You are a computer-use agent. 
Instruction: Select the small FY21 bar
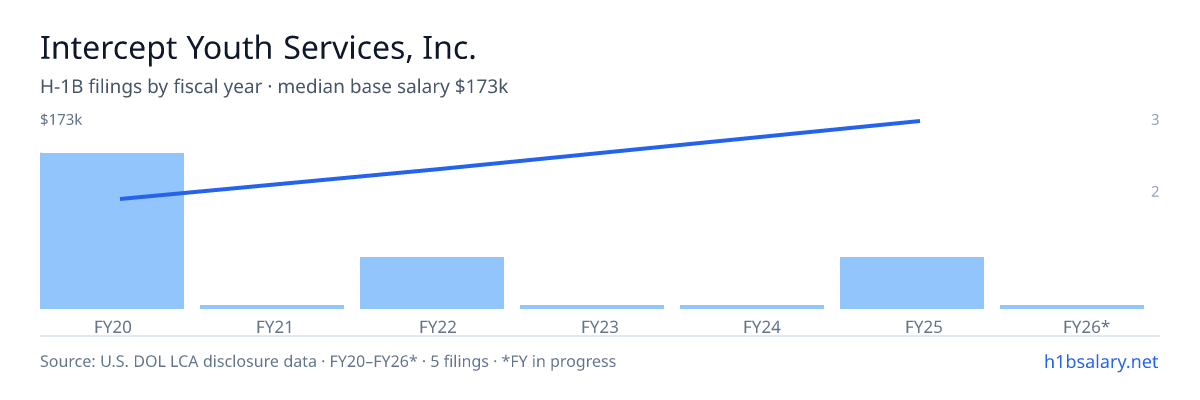pos(272,307)
